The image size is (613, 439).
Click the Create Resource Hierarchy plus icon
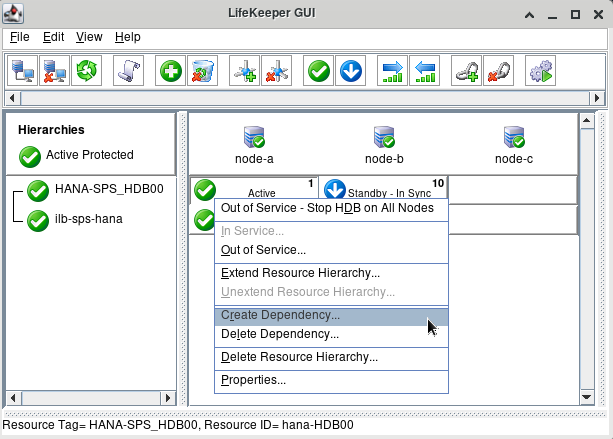coord(170,71)
